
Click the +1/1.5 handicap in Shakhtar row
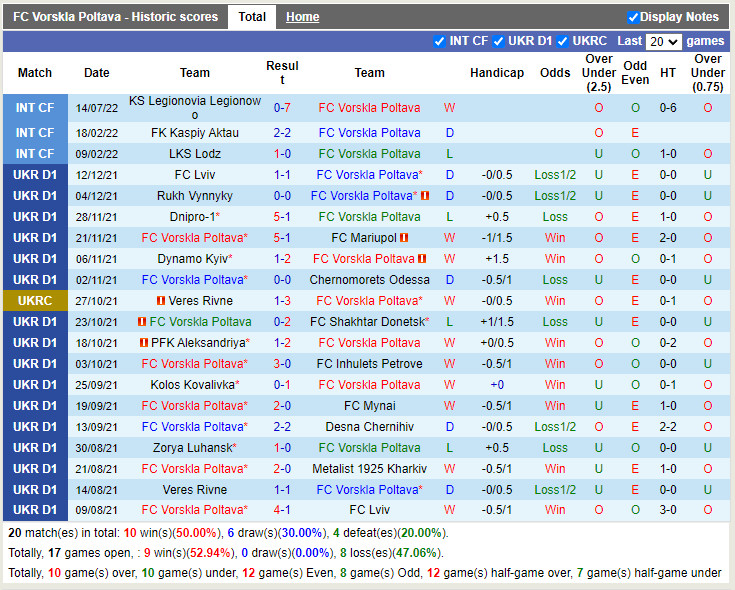click(497, 321)
